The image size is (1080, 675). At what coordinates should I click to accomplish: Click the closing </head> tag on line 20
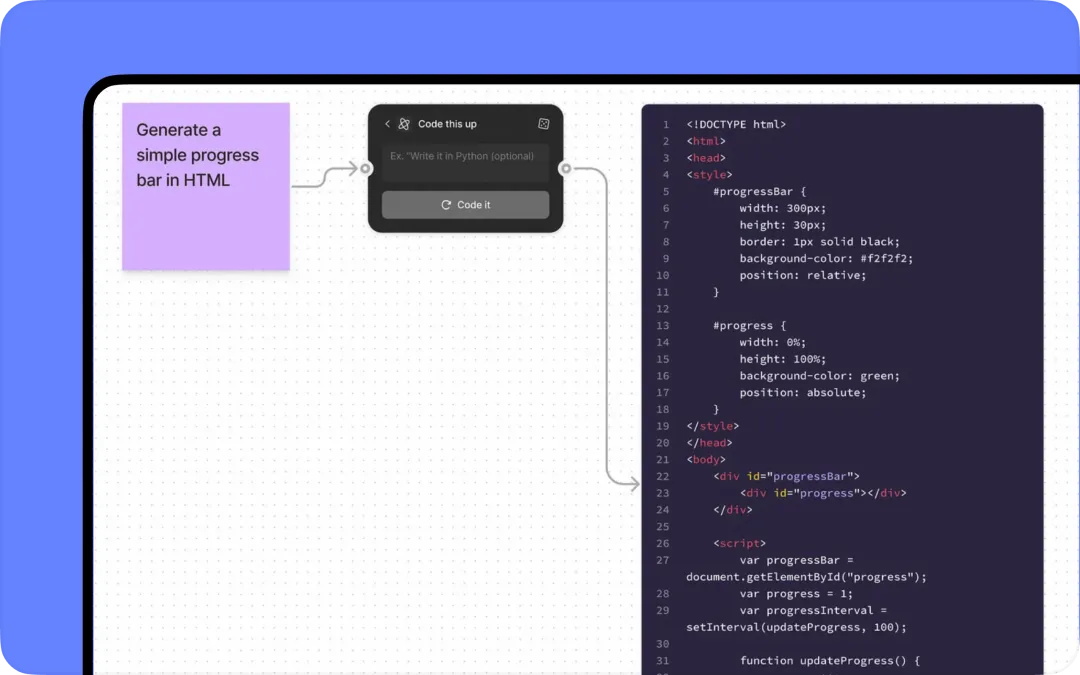tap(709, 443)
